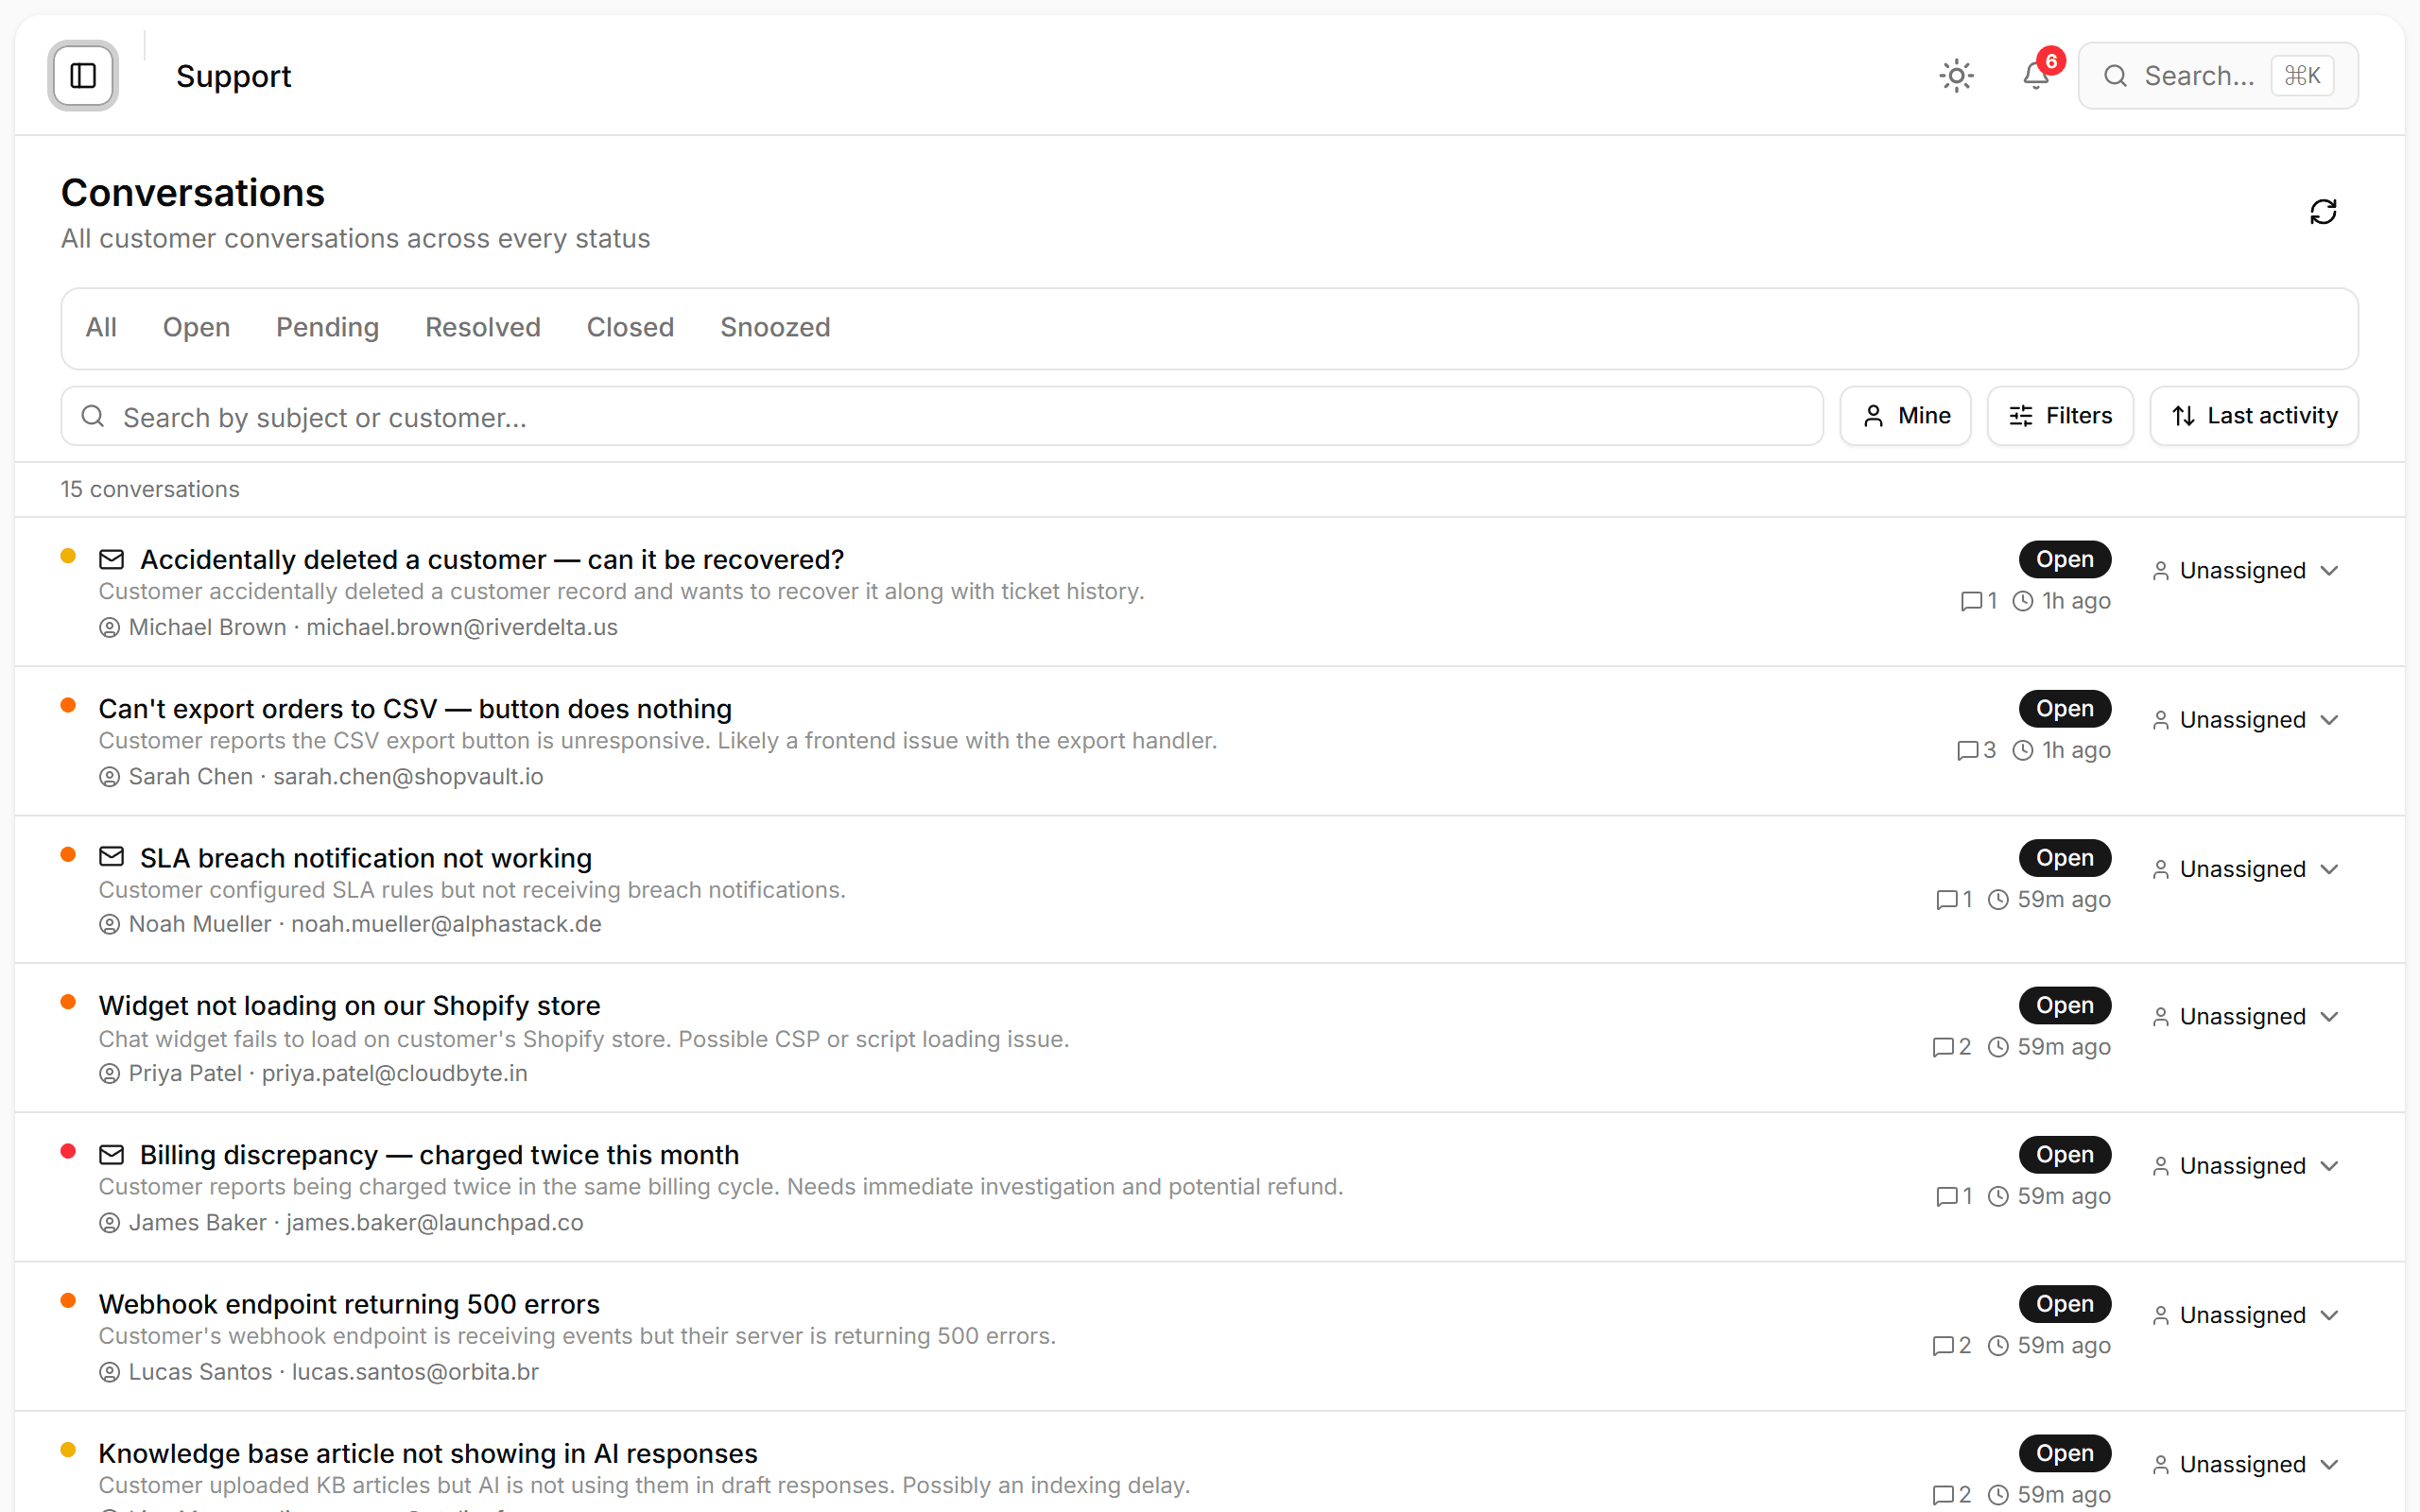This screenshot has width=2420, height=1512.
Task: Click the Open status pill on the SLA breach ticket
Action: [2064, 857]
